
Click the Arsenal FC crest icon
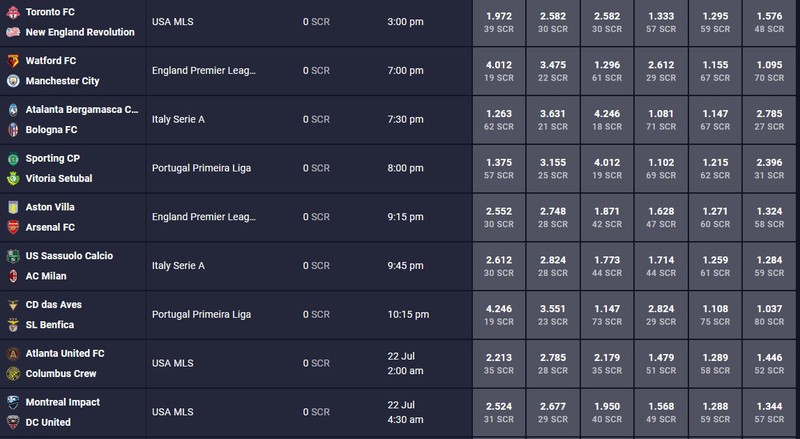(x=13, y=227)
